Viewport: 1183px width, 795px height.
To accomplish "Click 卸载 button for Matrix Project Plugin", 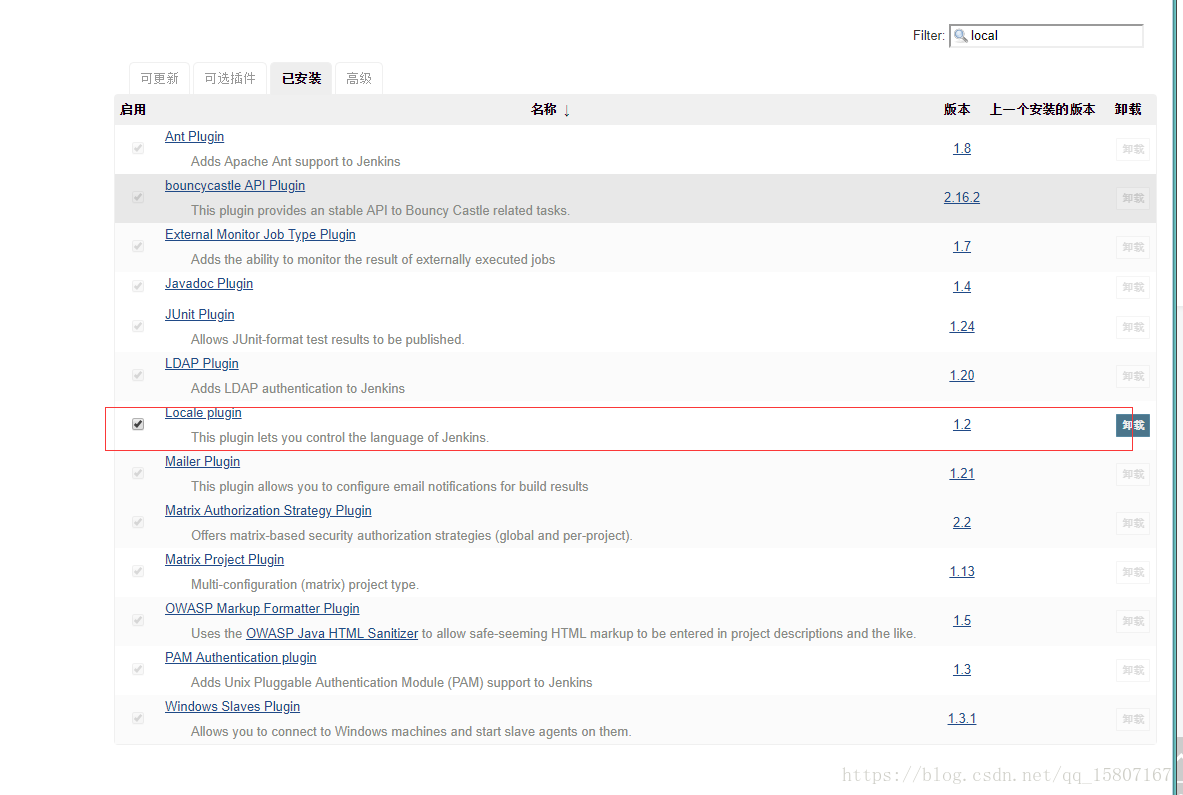I will pyautogui.click(x=1132, y=572).
